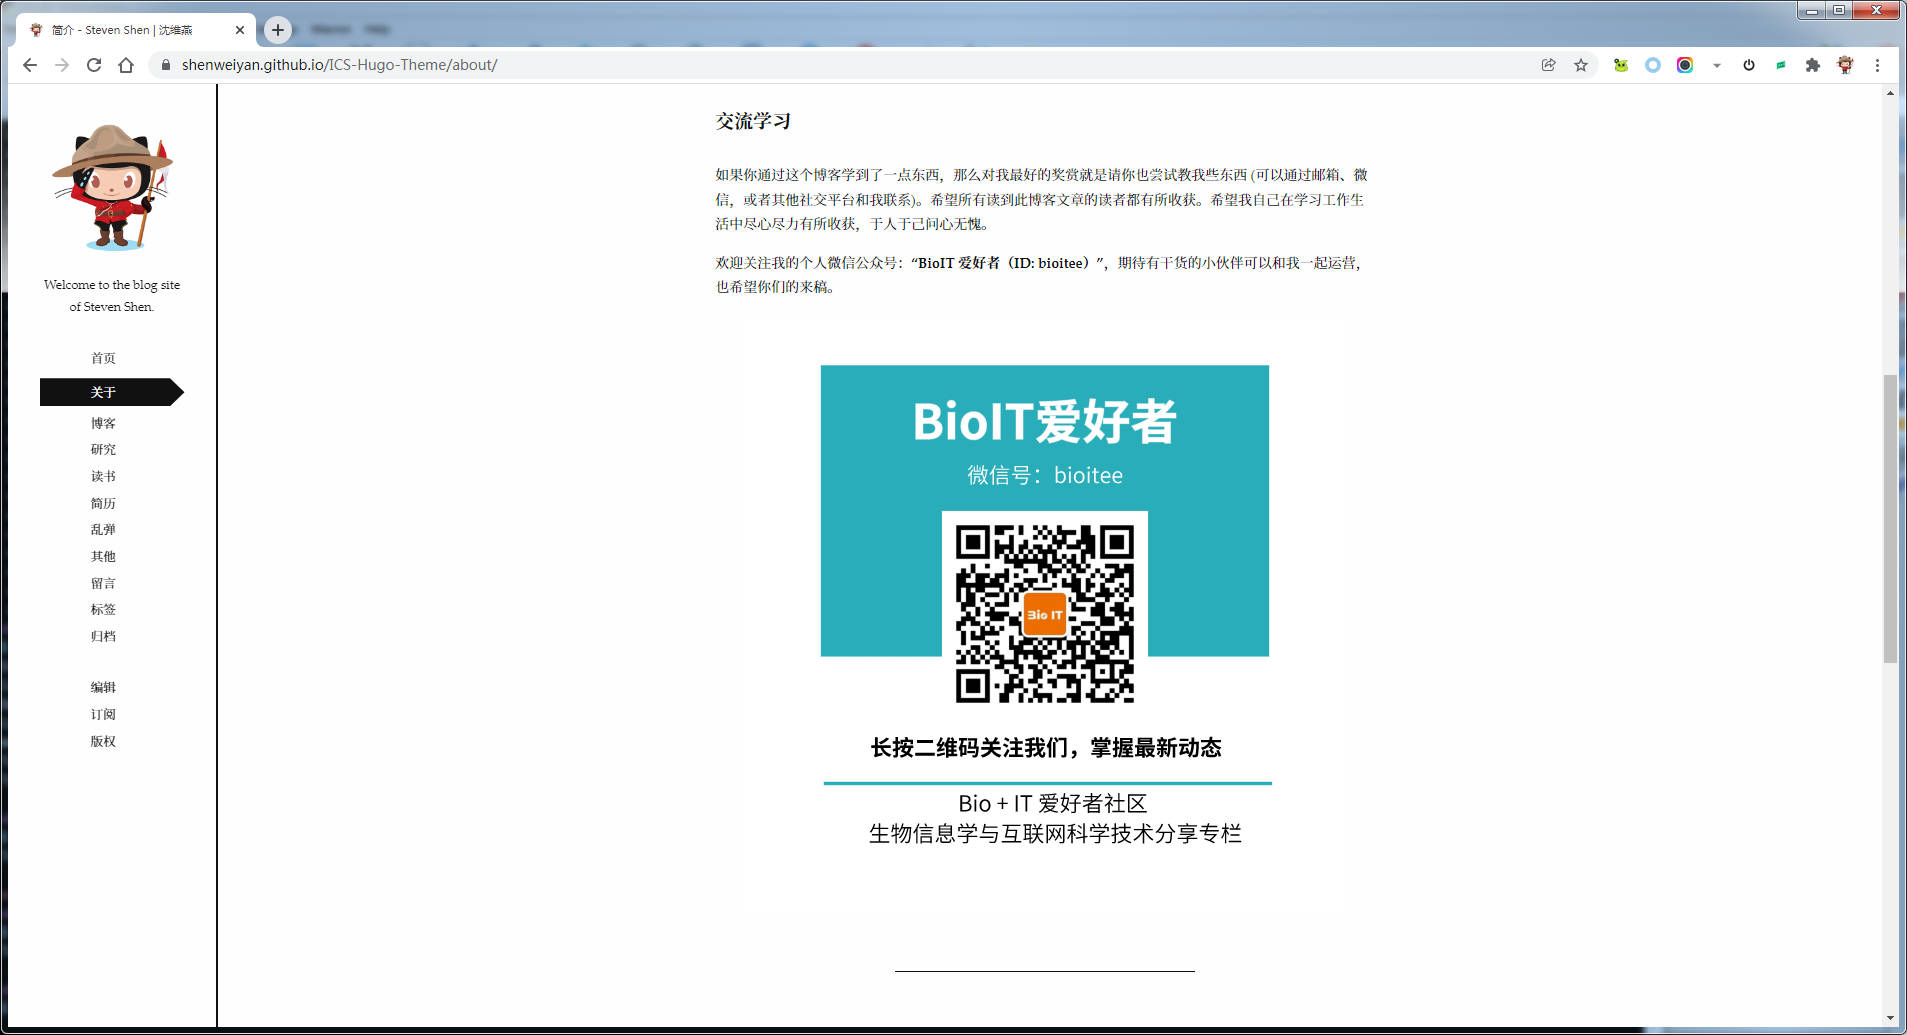
Task: Select the 关于 about menu item
Action: tap(111, 392)
